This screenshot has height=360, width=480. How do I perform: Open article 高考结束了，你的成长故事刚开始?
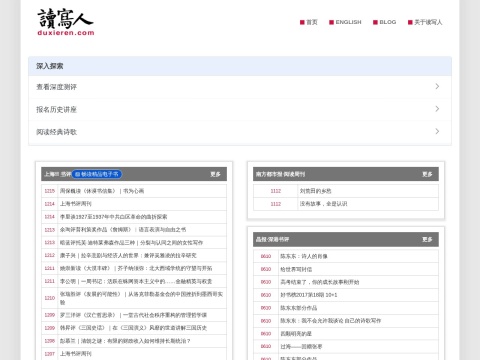320,282
